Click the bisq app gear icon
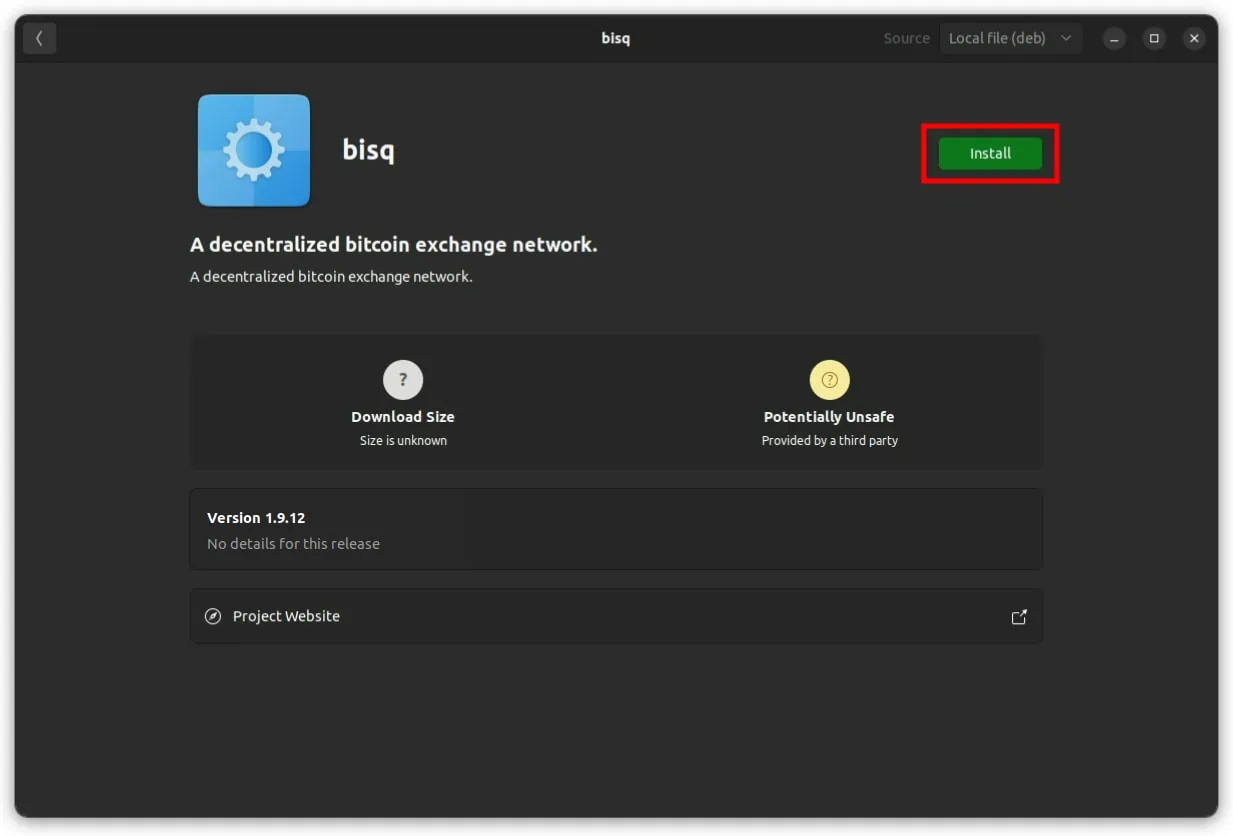 click(254, 150)
